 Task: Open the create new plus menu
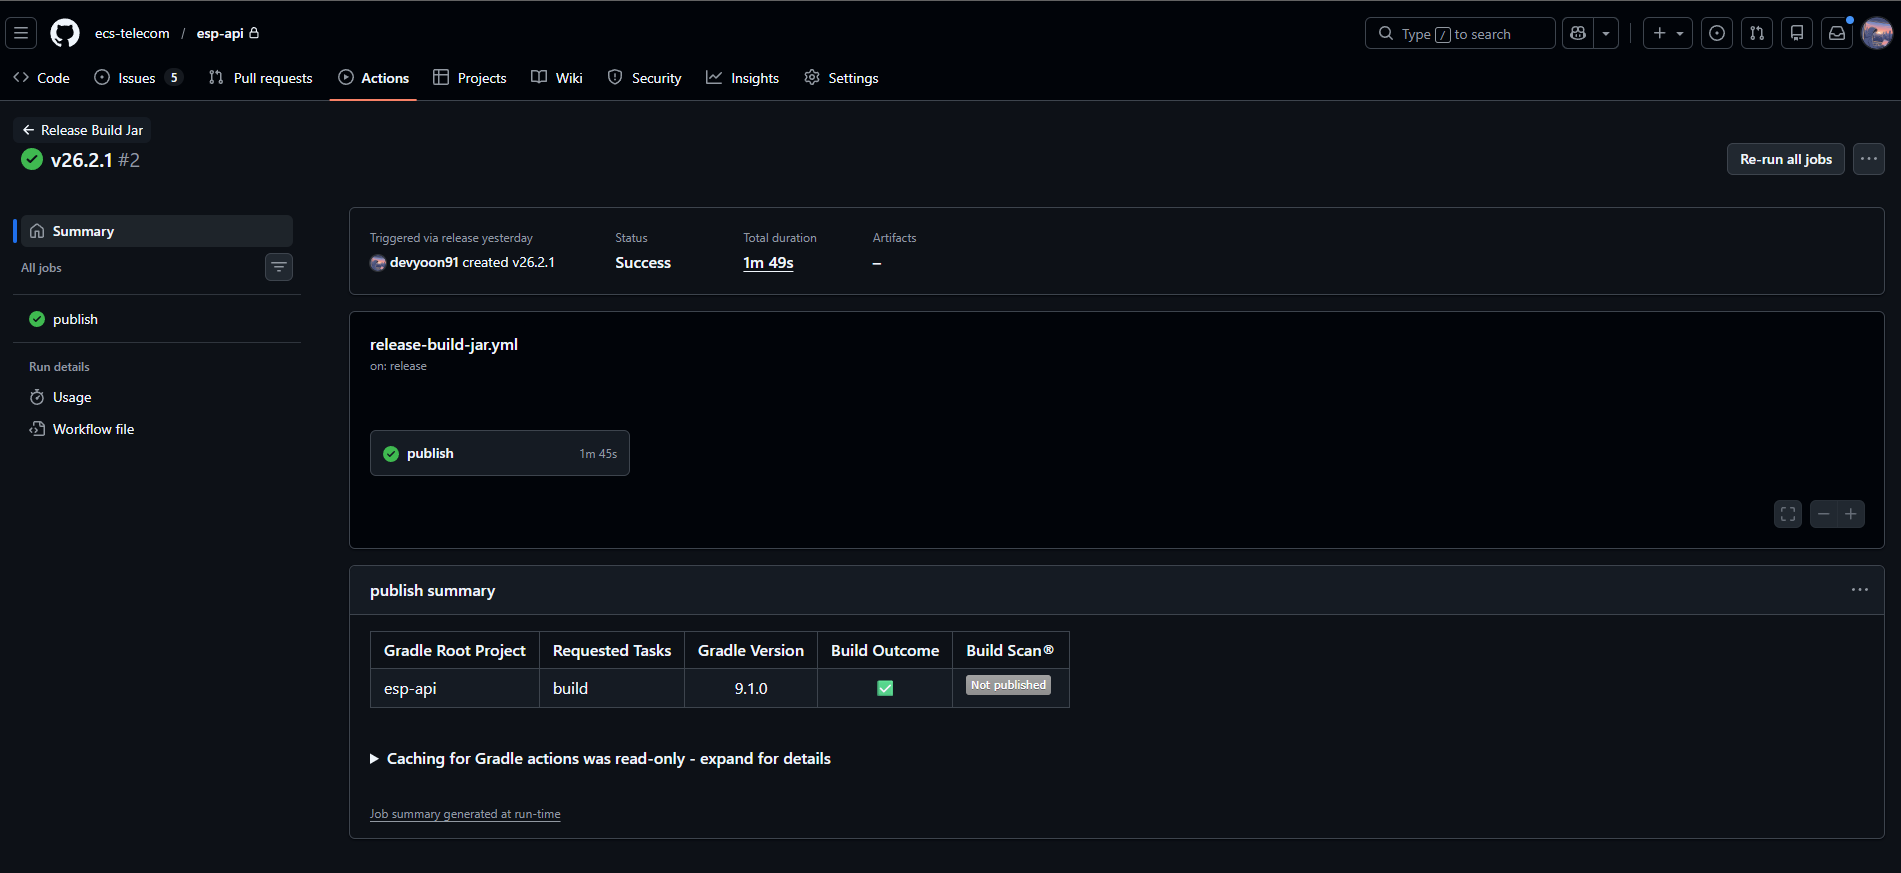pyautogui.click(x=1668, y=33)
